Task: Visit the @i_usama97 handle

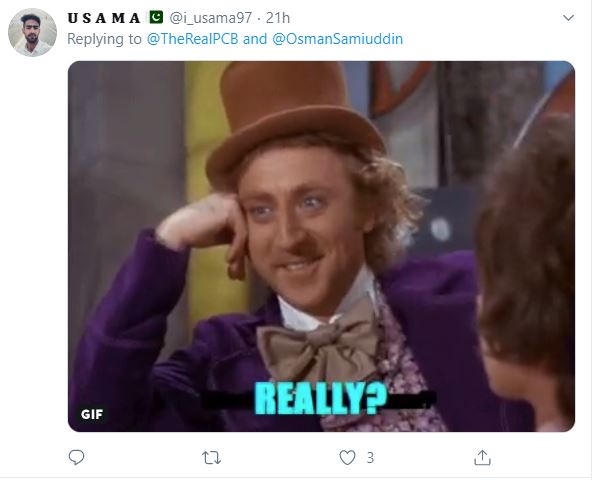Action: tap(210, 18)
